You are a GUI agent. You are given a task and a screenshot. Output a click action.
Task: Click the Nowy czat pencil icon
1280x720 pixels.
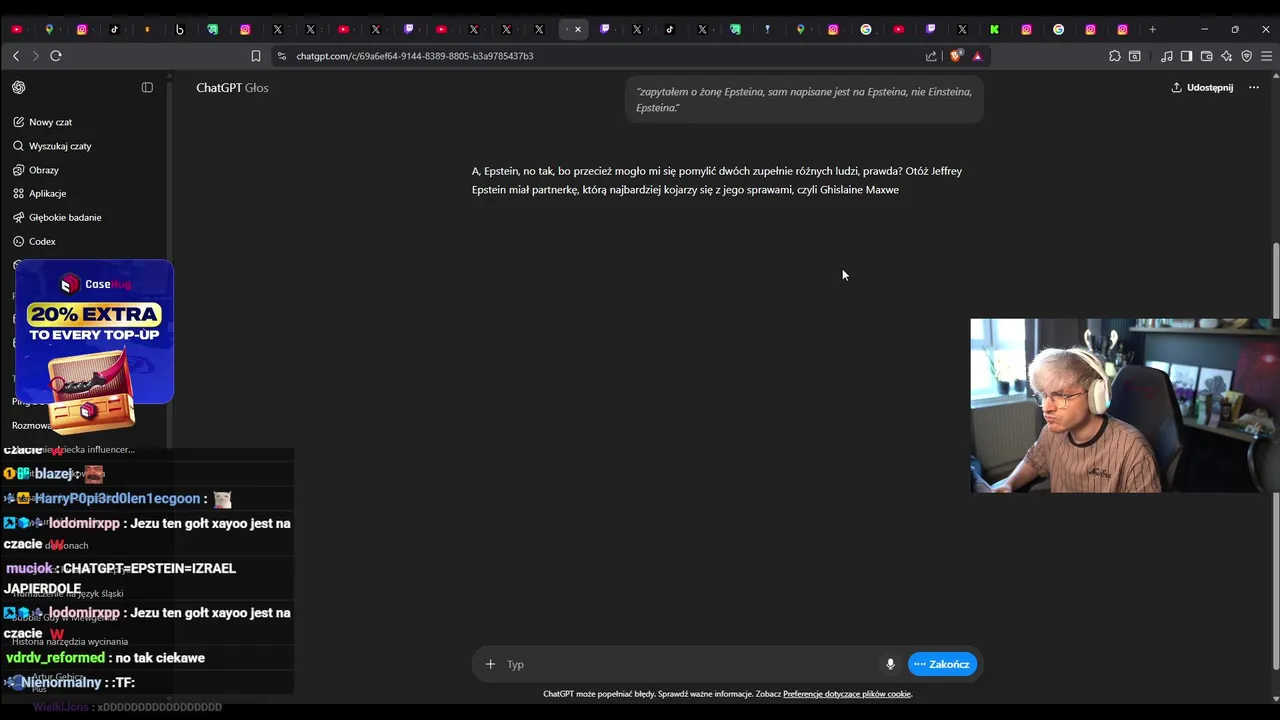pyautogui.click(x=19, y=122)
